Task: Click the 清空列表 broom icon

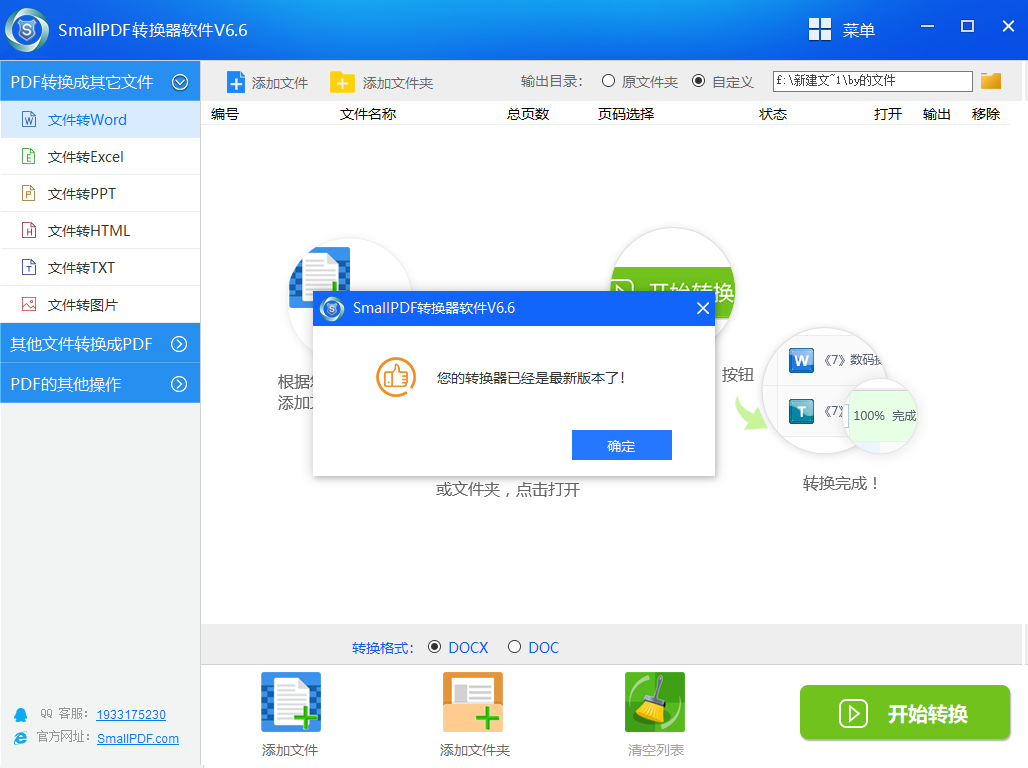Action: (655, 702)
